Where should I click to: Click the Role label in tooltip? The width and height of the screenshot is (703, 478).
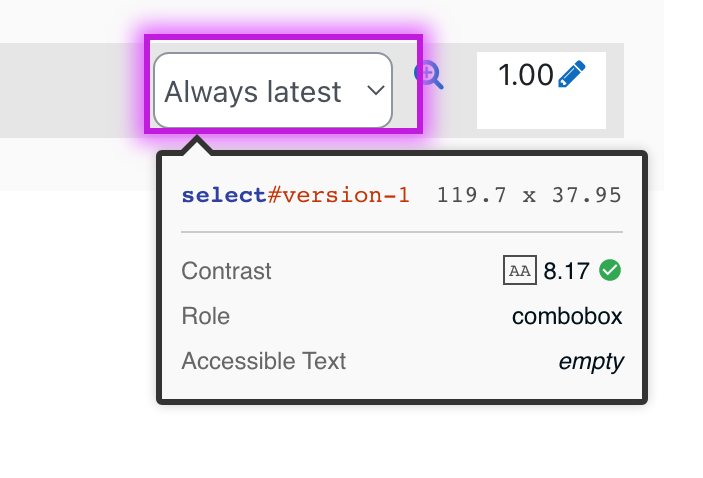click(206, 316)
